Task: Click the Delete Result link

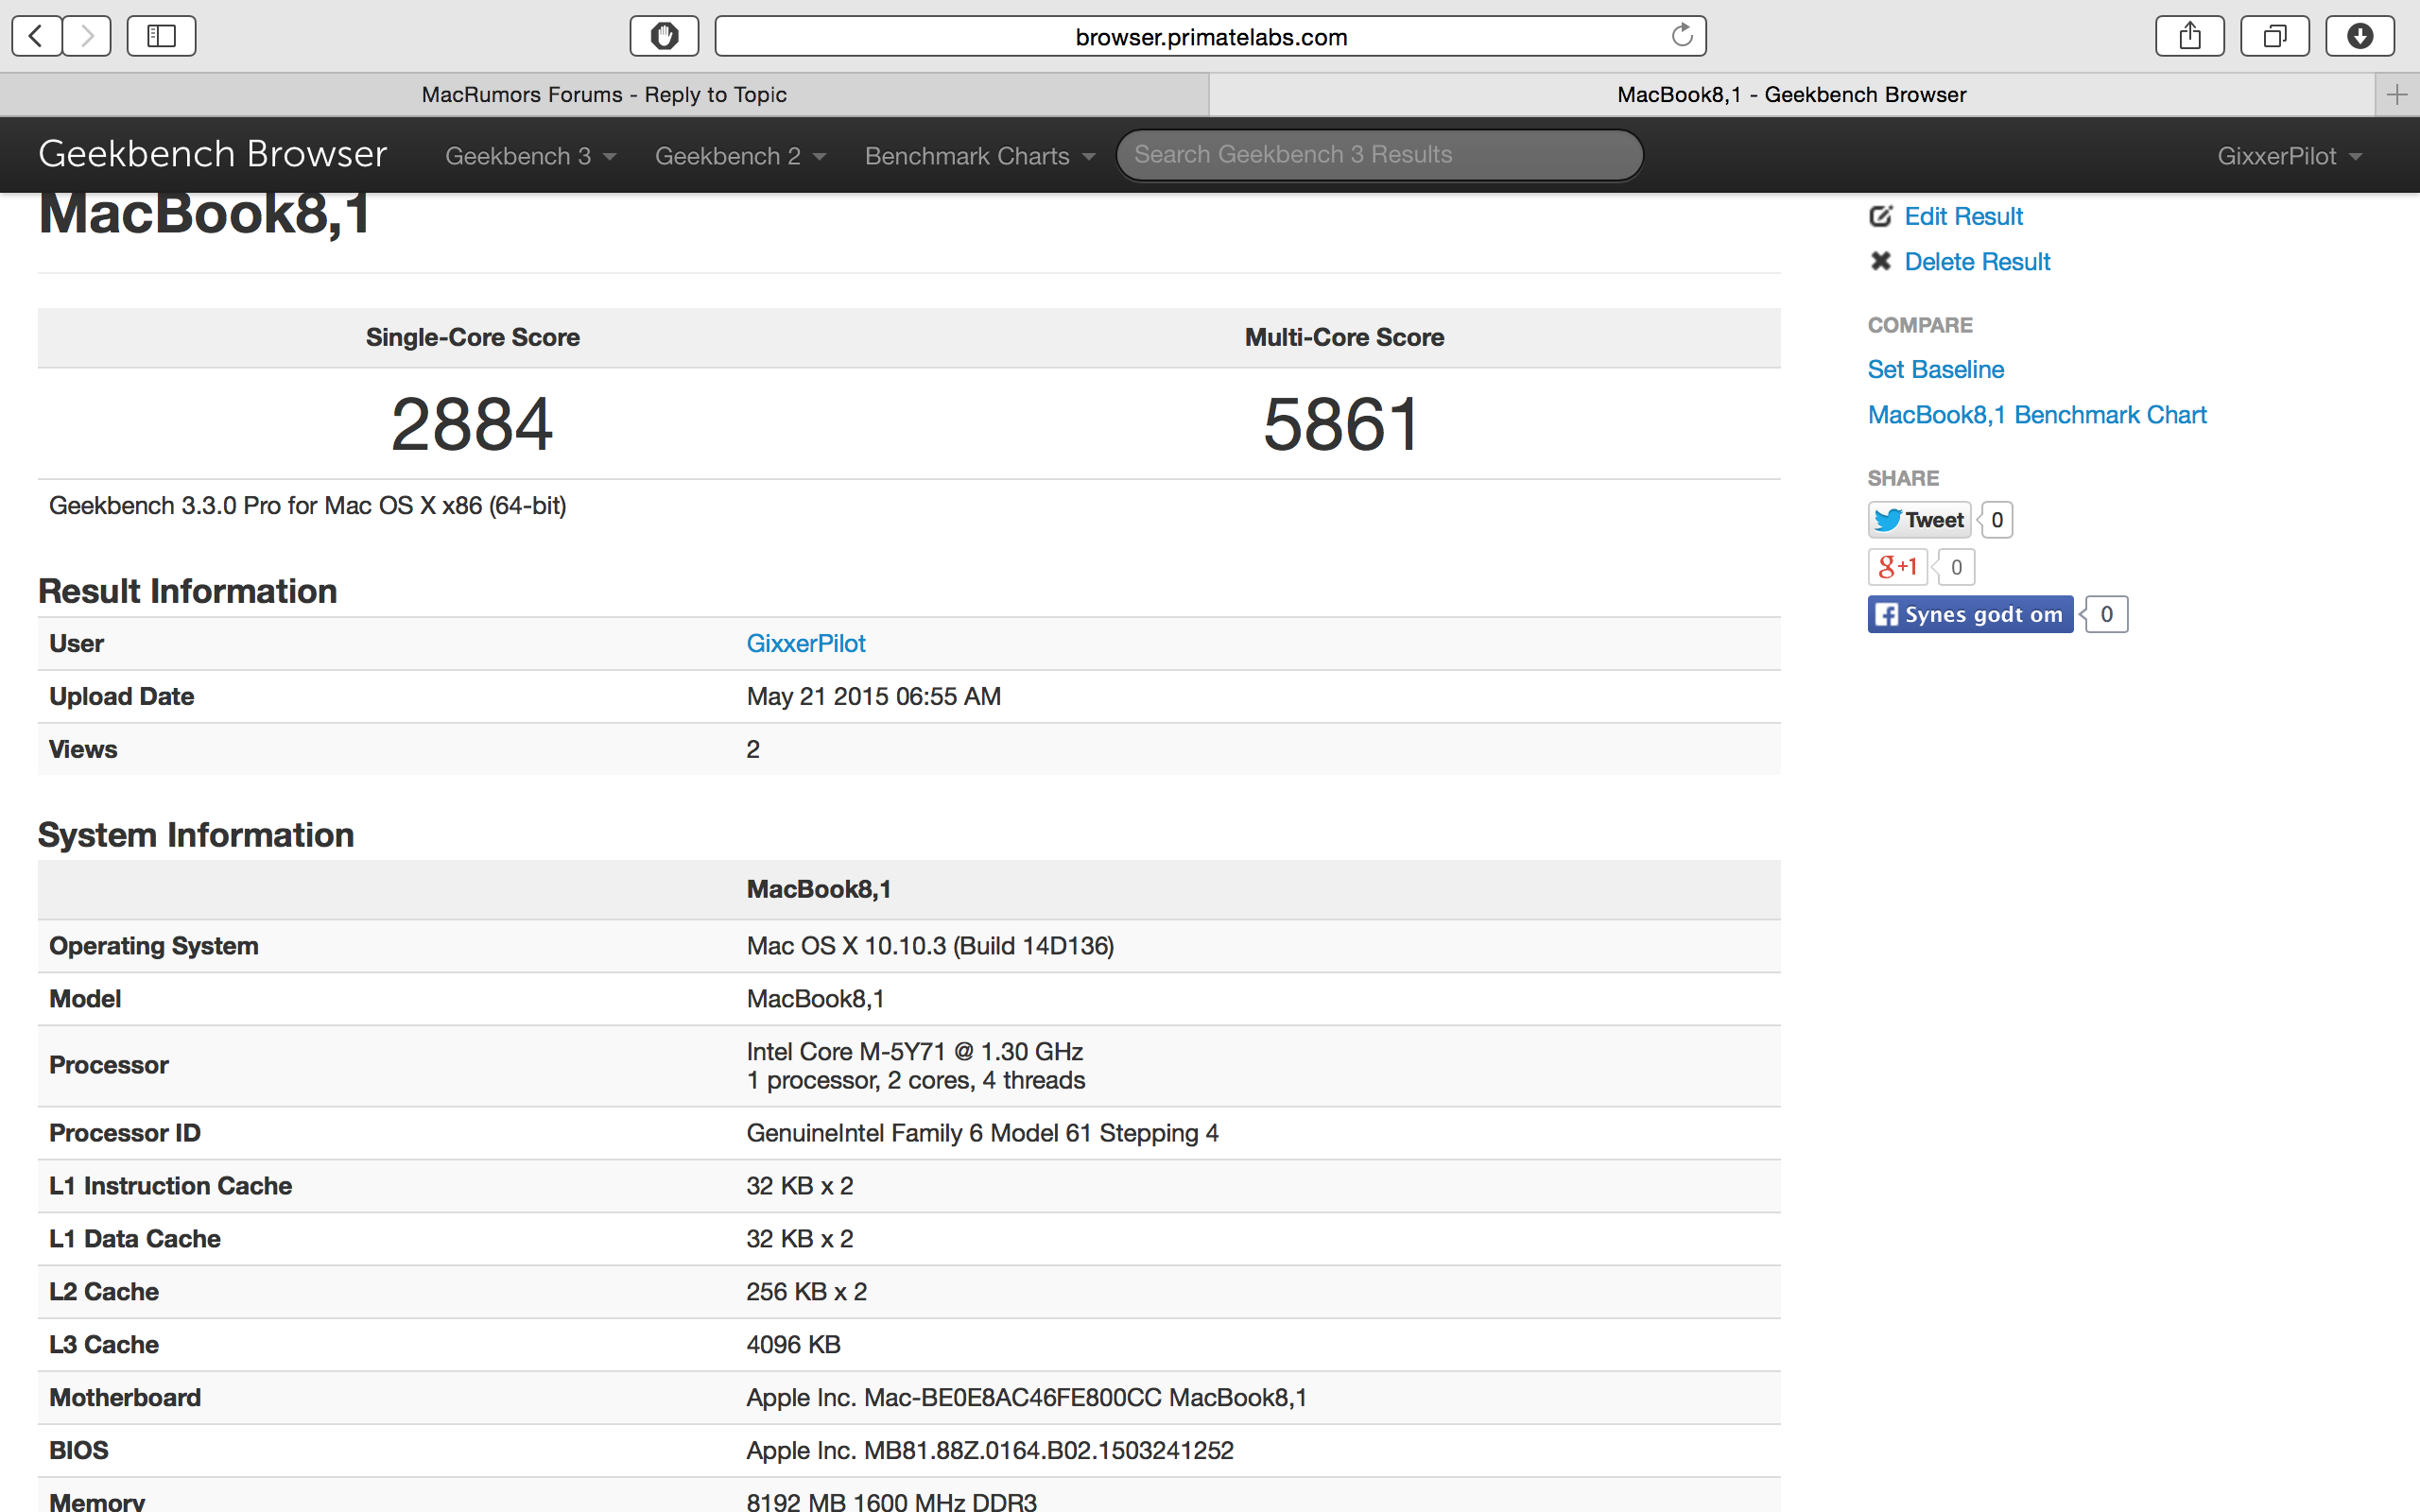Action: (1977, 261)
